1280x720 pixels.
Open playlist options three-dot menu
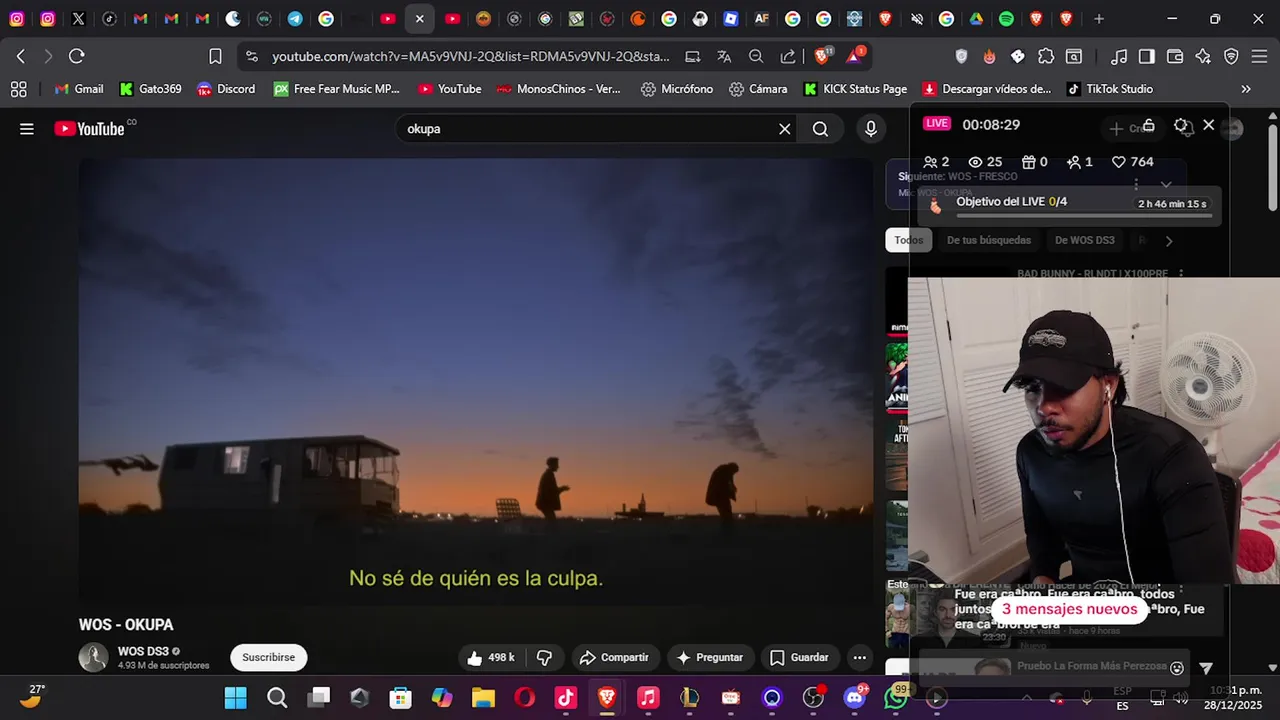pos(1136,185)
